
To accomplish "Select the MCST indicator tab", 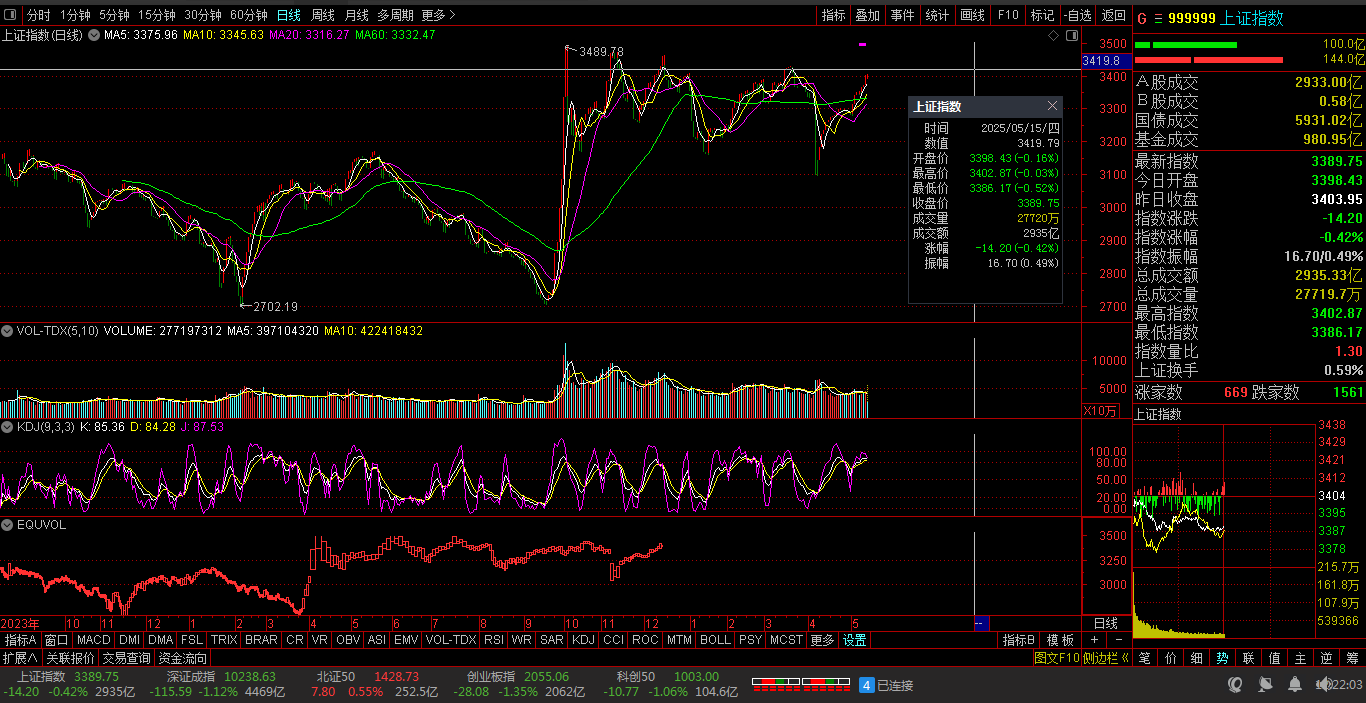I will tap(786, 640).
